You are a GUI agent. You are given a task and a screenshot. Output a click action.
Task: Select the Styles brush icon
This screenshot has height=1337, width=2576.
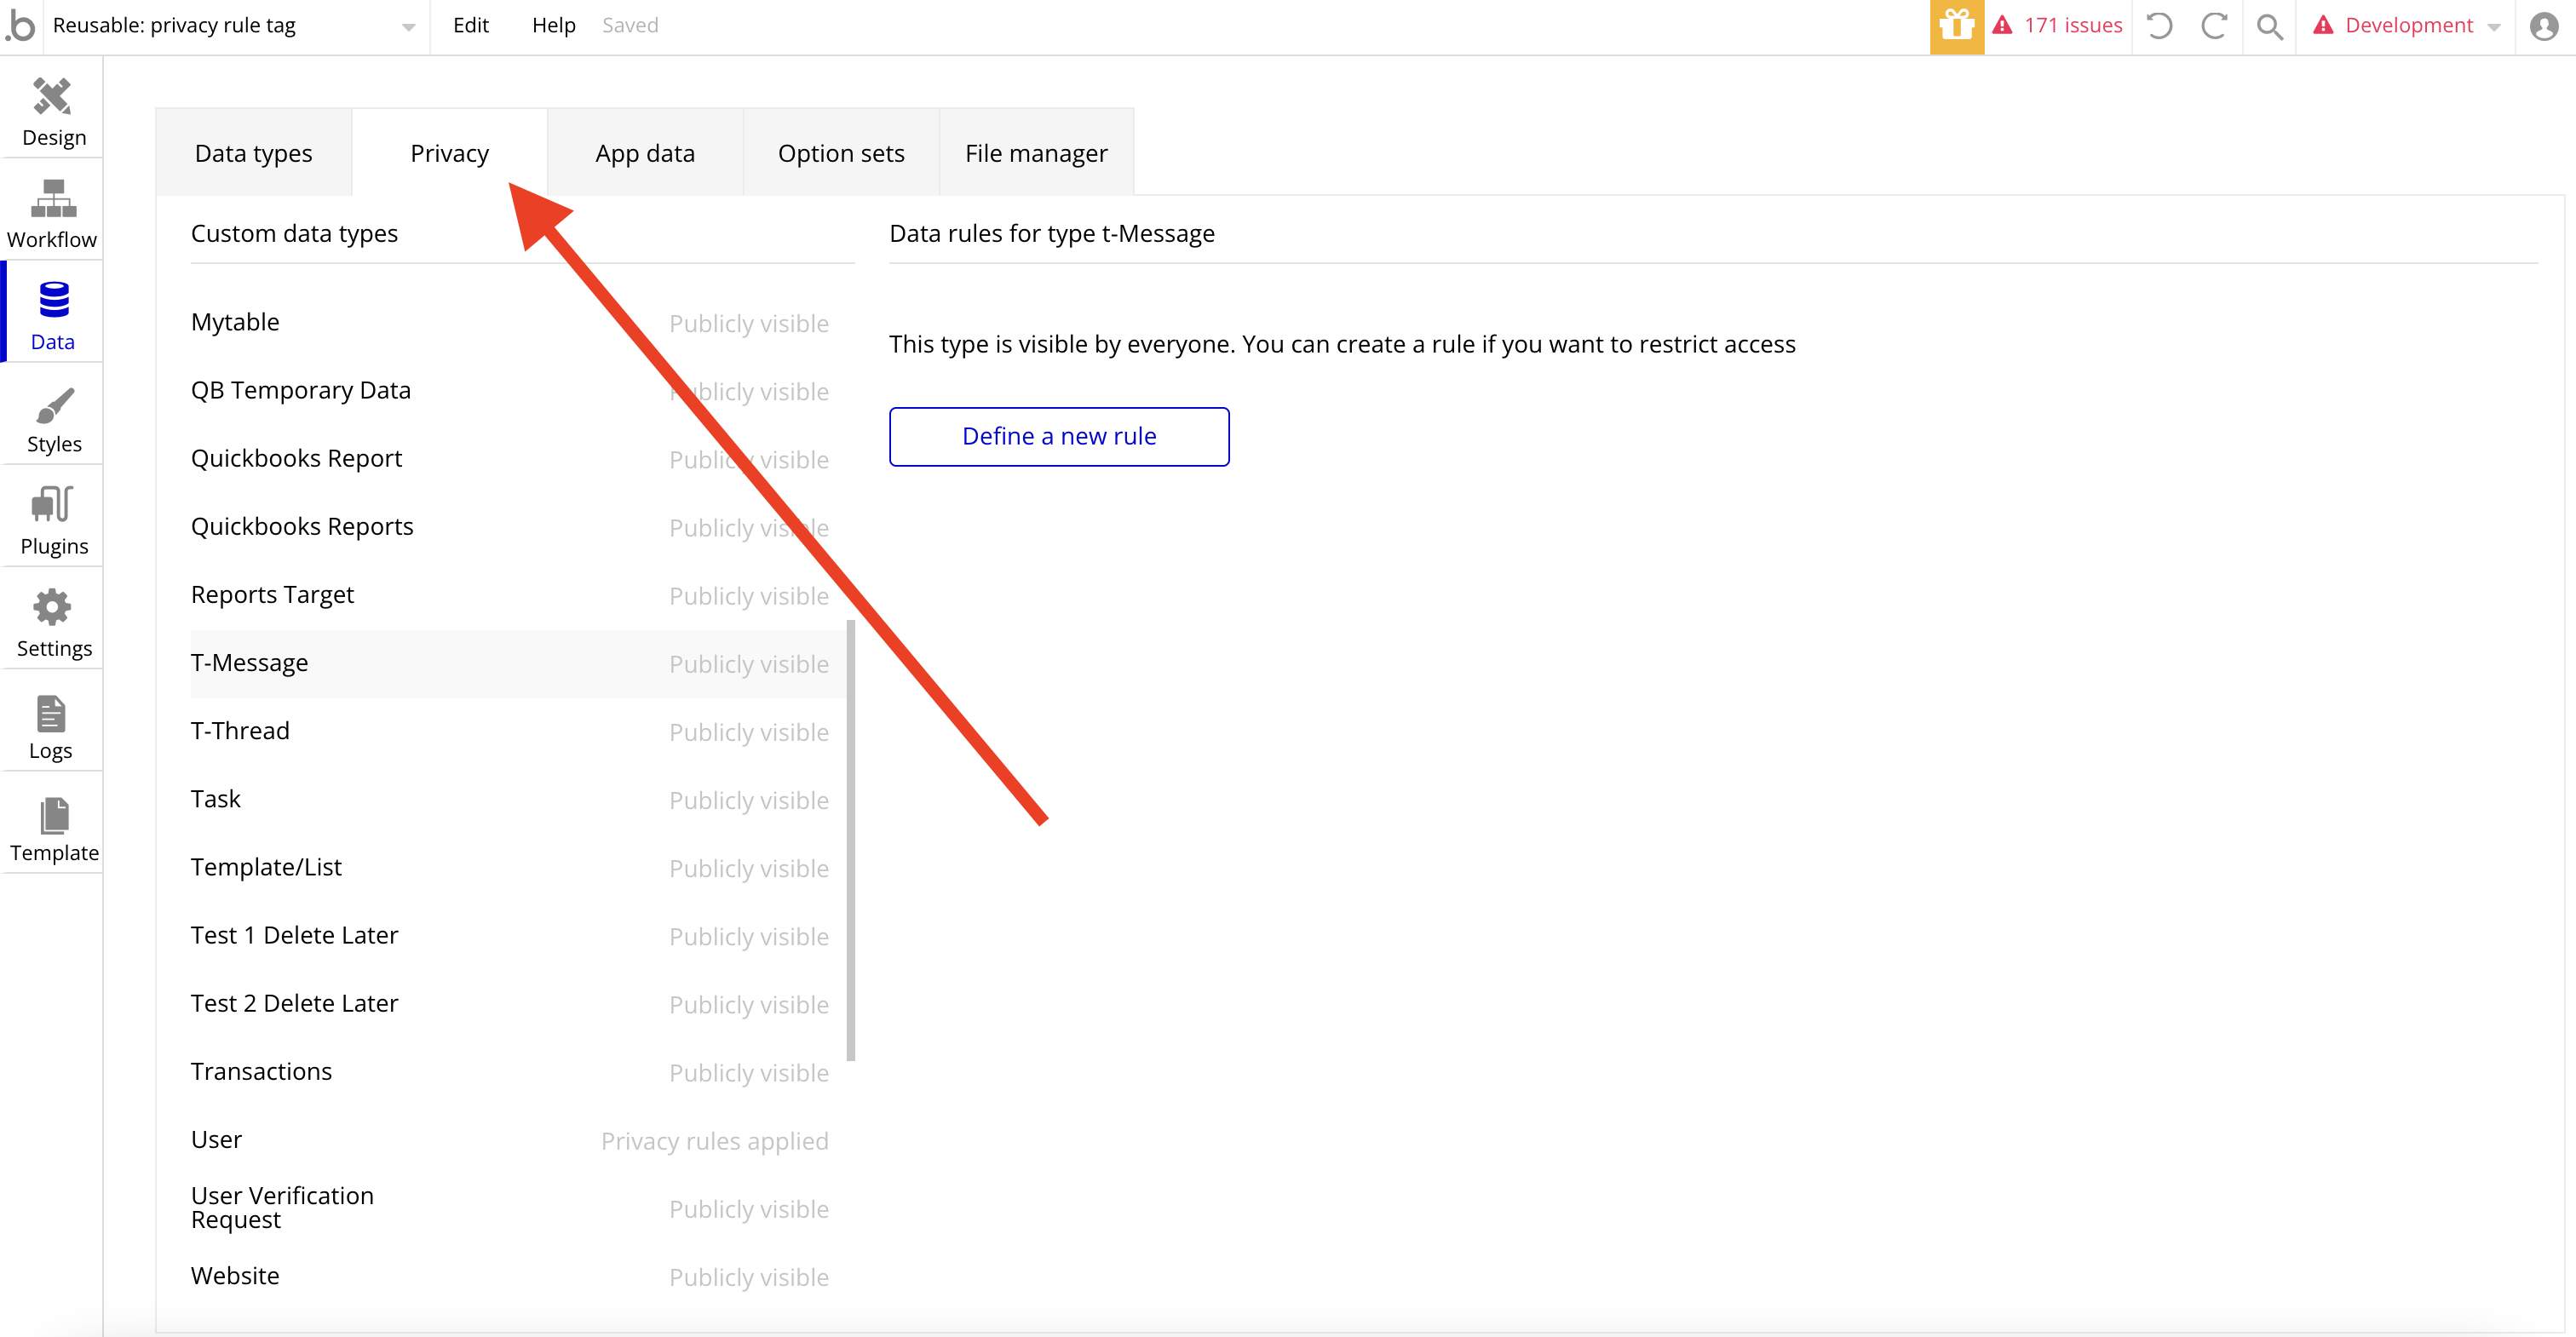pyautogui.click(x=52, y=405)
